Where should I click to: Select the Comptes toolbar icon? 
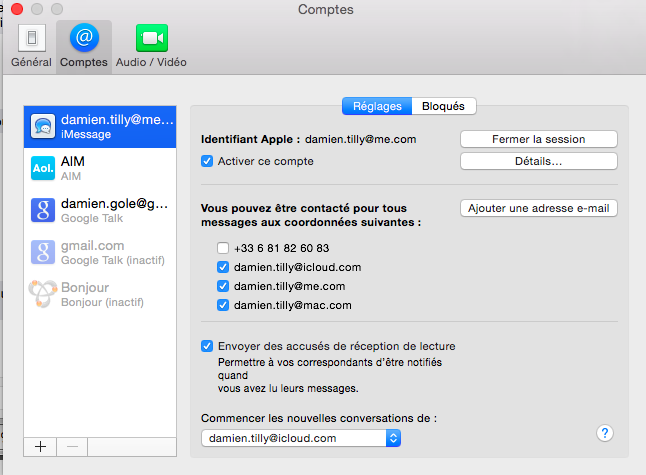pos(84,46)
